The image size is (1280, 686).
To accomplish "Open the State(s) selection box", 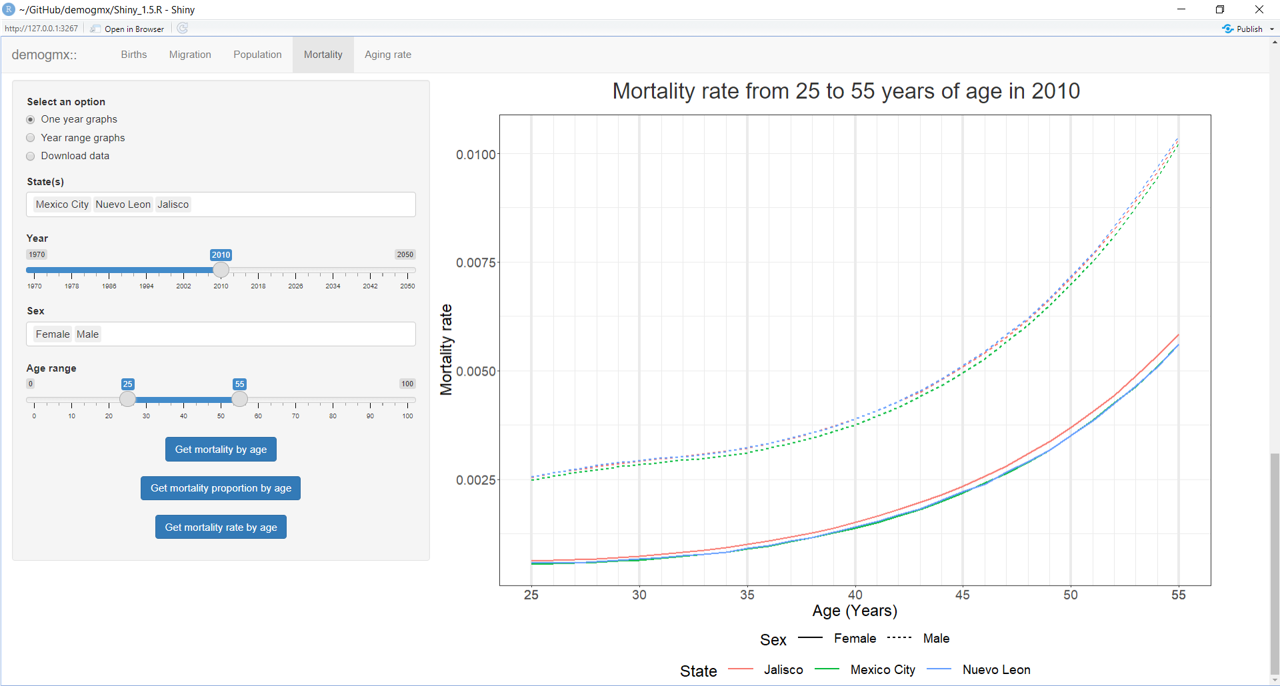I will click(x=300, y=204).
